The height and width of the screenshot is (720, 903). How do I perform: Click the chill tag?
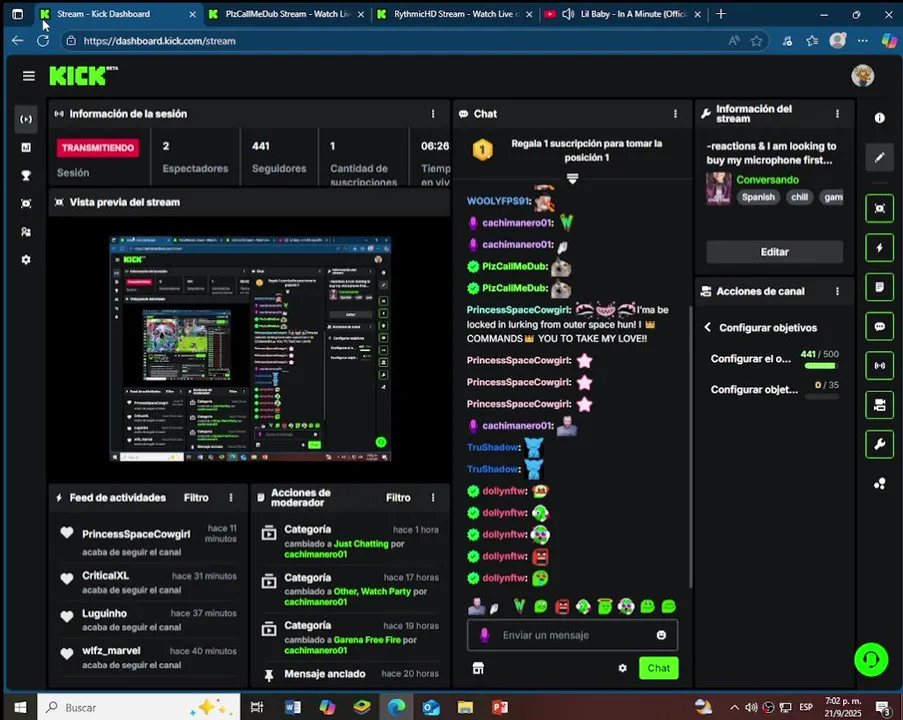799,197
